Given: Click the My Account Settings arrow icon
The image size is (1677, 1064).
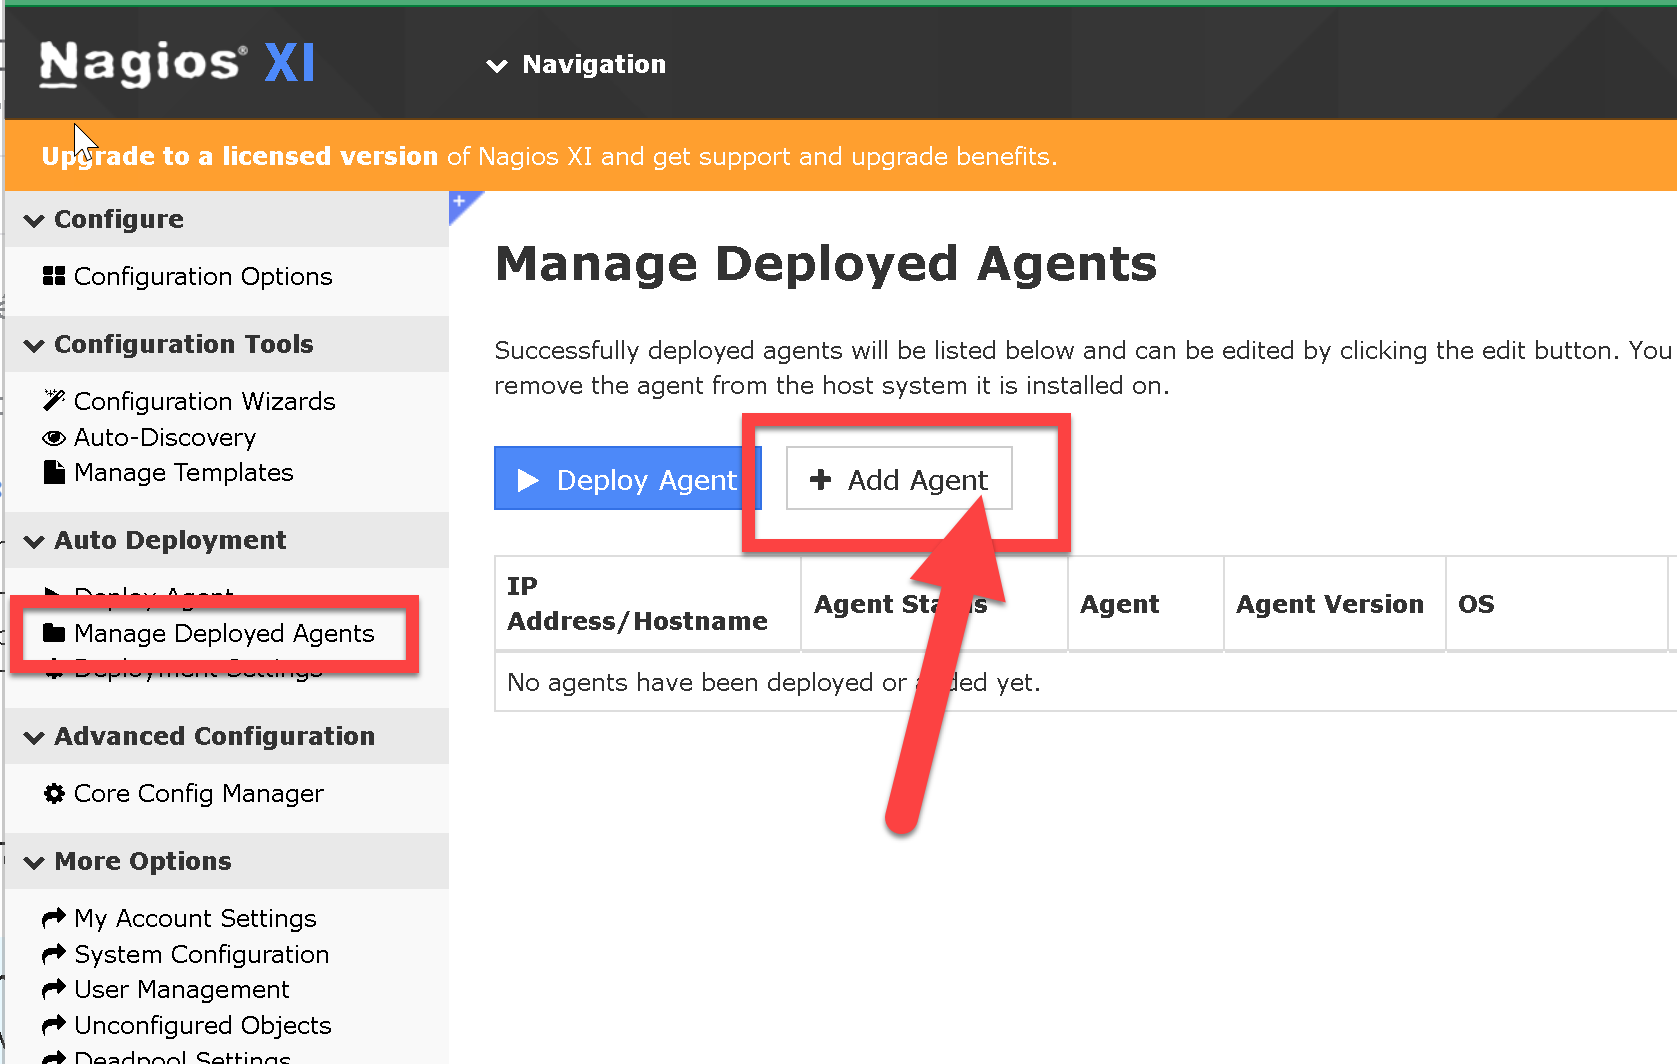Looking at the screenshot, I should click(x=54, y=918).
